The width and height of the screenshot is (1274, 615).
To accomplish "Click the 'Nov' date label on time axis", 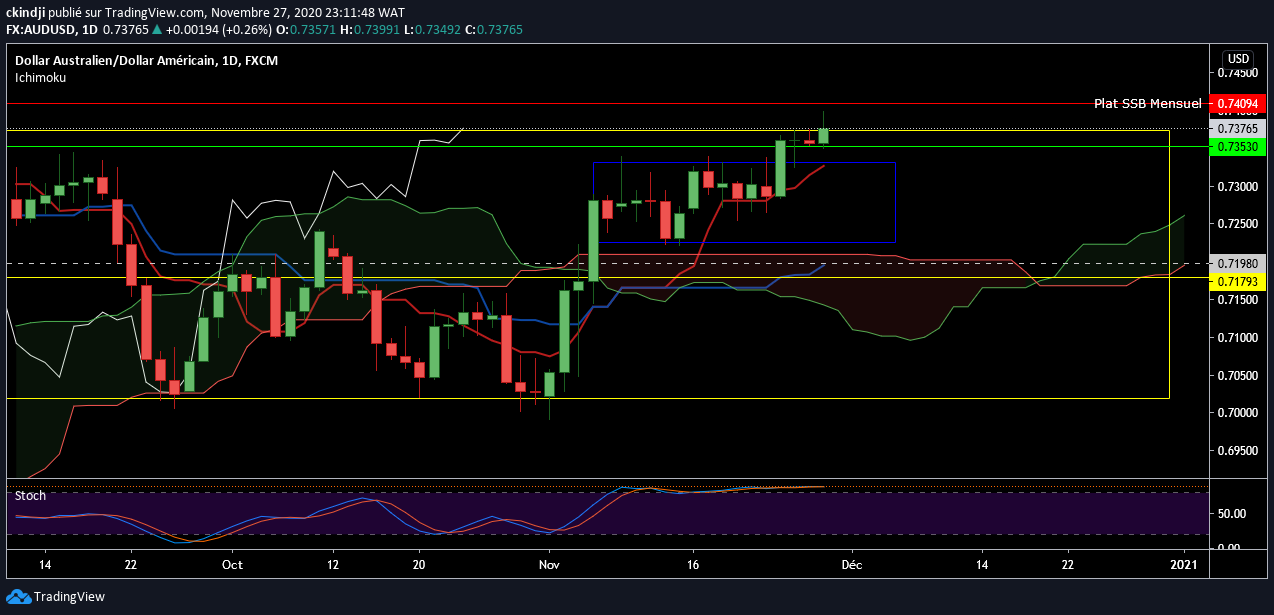I will [549, 565].
